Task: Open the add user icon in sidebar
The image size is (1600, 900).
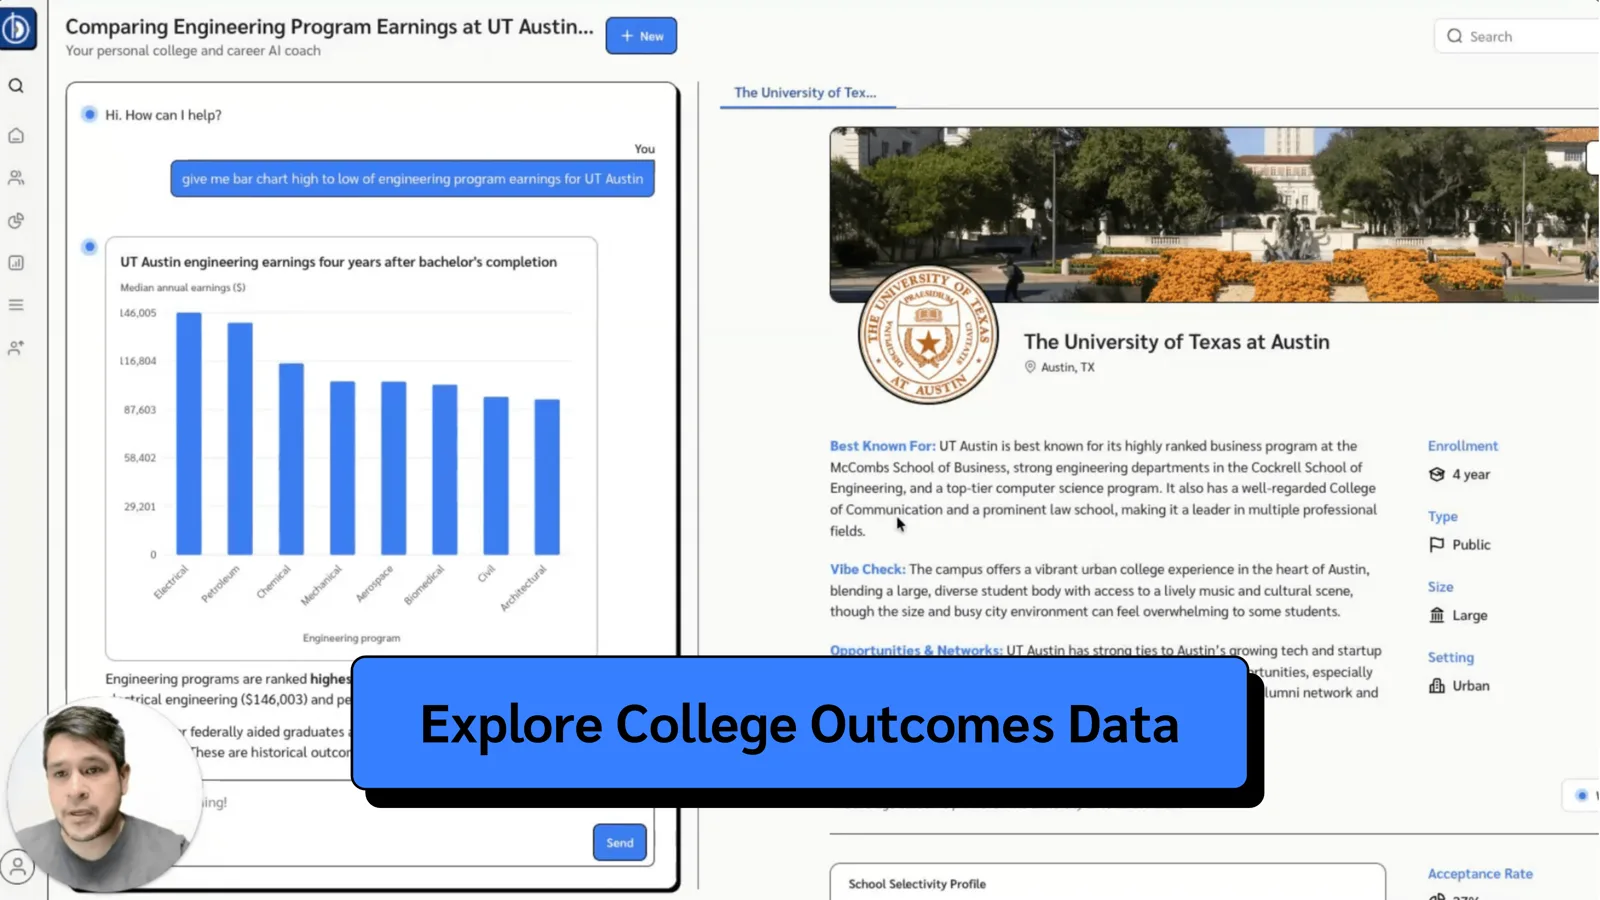Action: 16,348
